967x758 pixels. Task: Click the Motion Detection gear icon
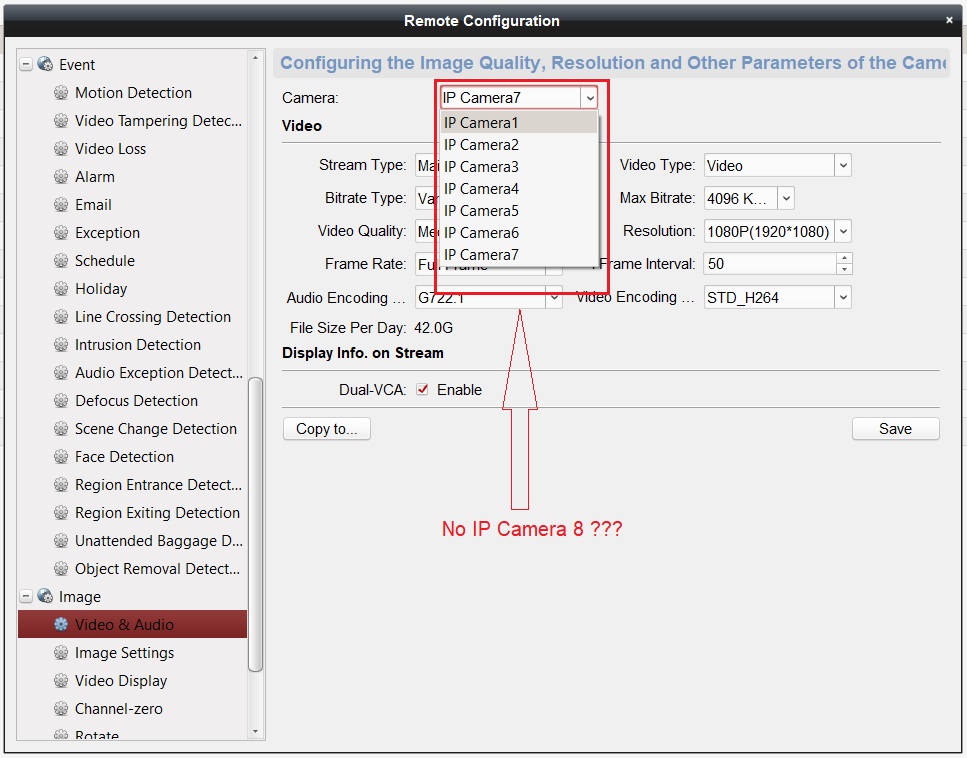pos(61,93)
